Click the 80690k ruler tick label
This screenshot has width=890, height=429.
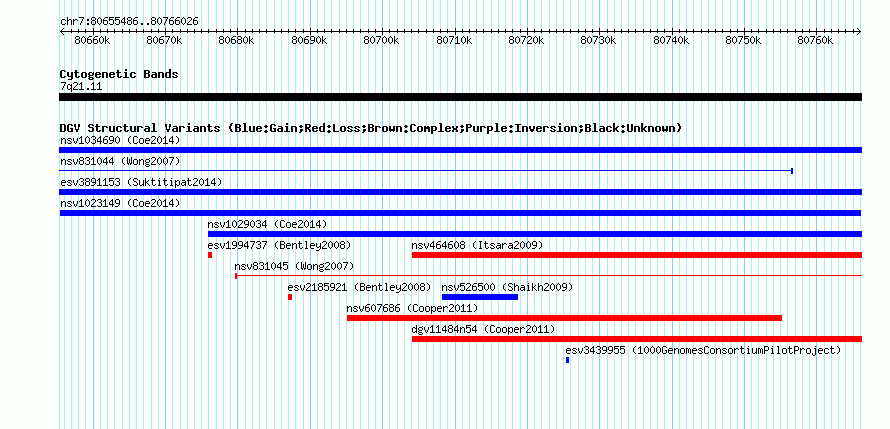309,40
